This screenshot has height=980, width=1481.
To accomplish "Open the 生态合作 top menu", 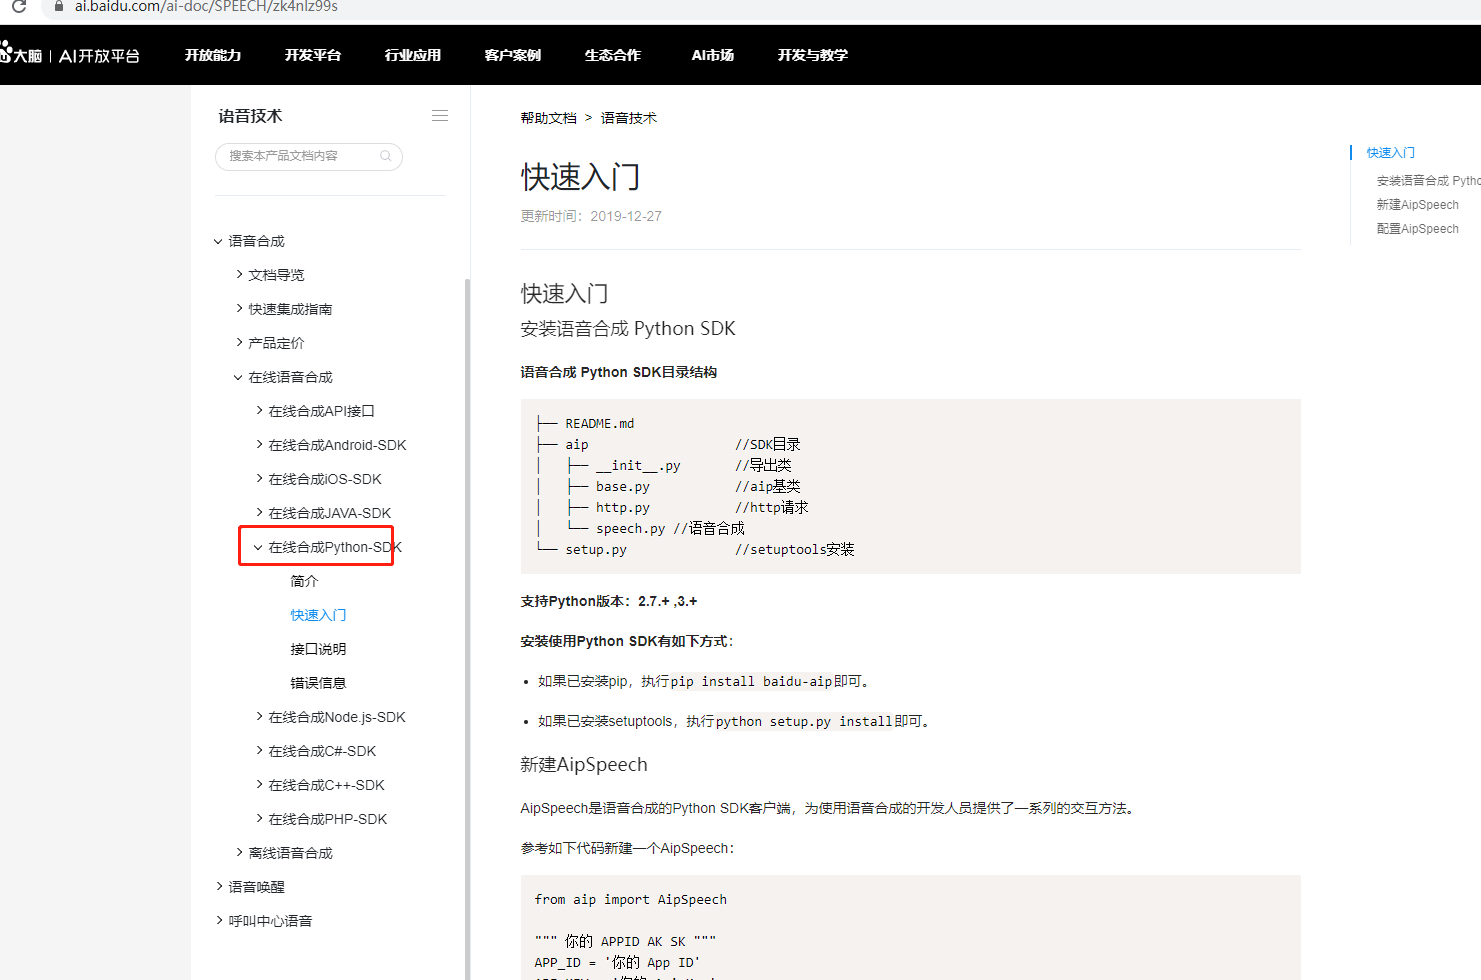I will [x=613, y=55].
